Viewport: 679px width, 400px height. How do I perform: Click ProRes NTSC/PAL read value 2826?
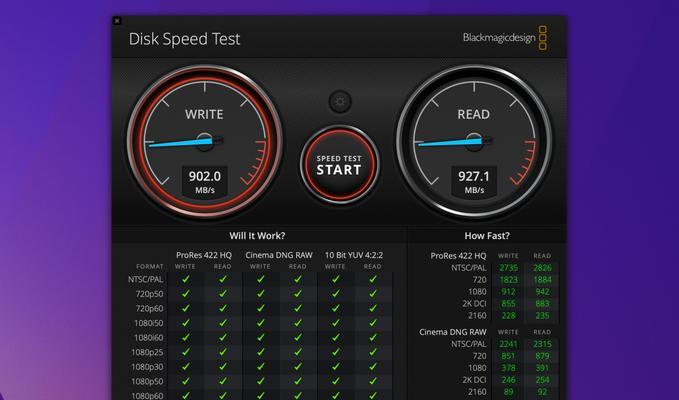(542, 268)
